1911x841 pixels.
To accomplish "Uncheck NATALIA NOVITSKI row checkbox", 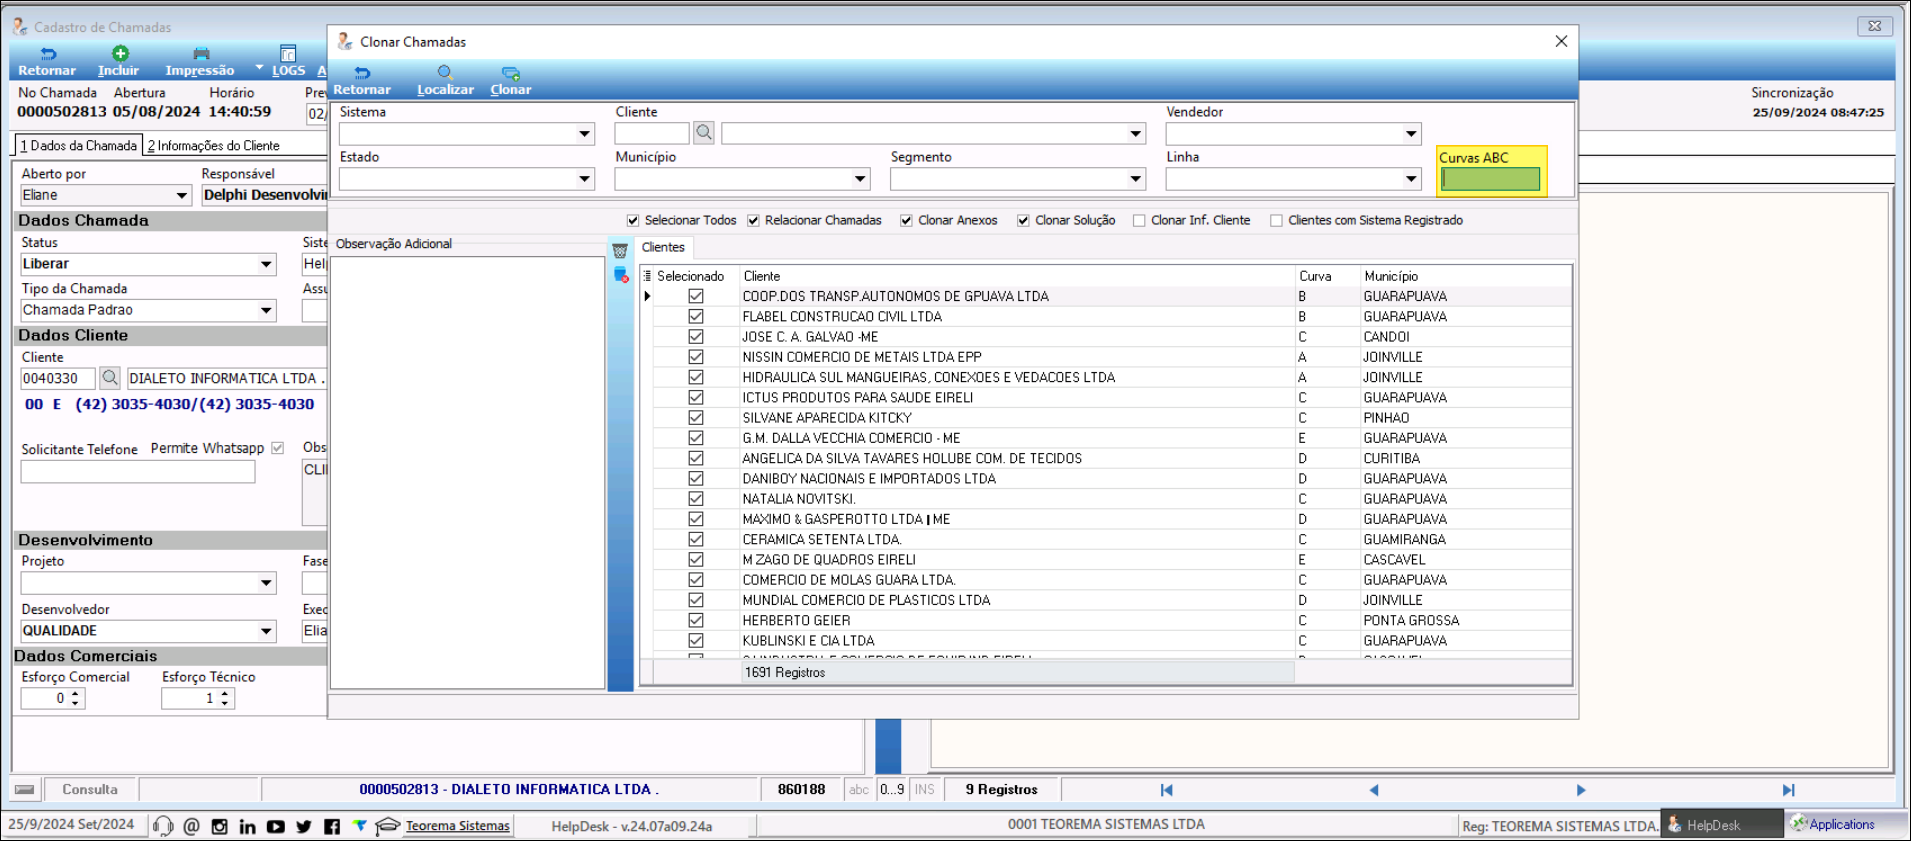I will click(x=696, y=498).
